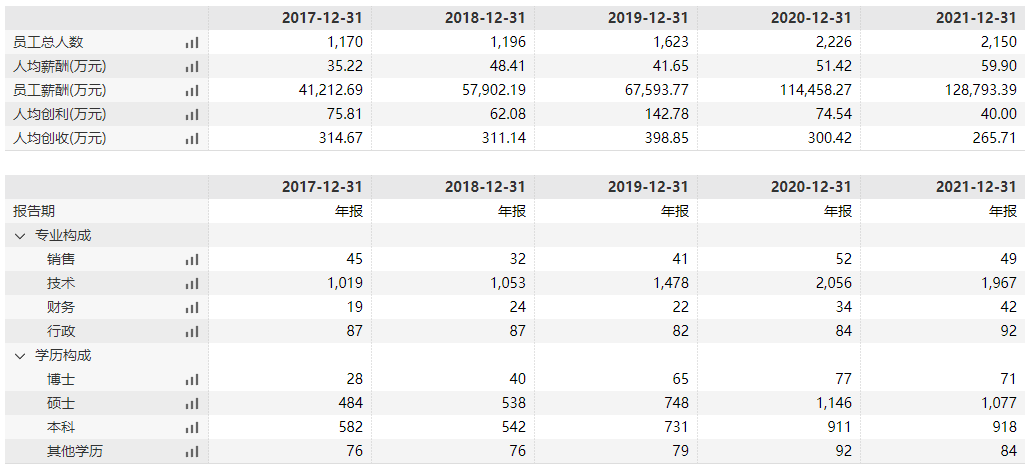Image resolution: width=1033 pixels, height=472 pixels.
Task: Select the 报告期 row label
Action: click(x=34, y=211)
